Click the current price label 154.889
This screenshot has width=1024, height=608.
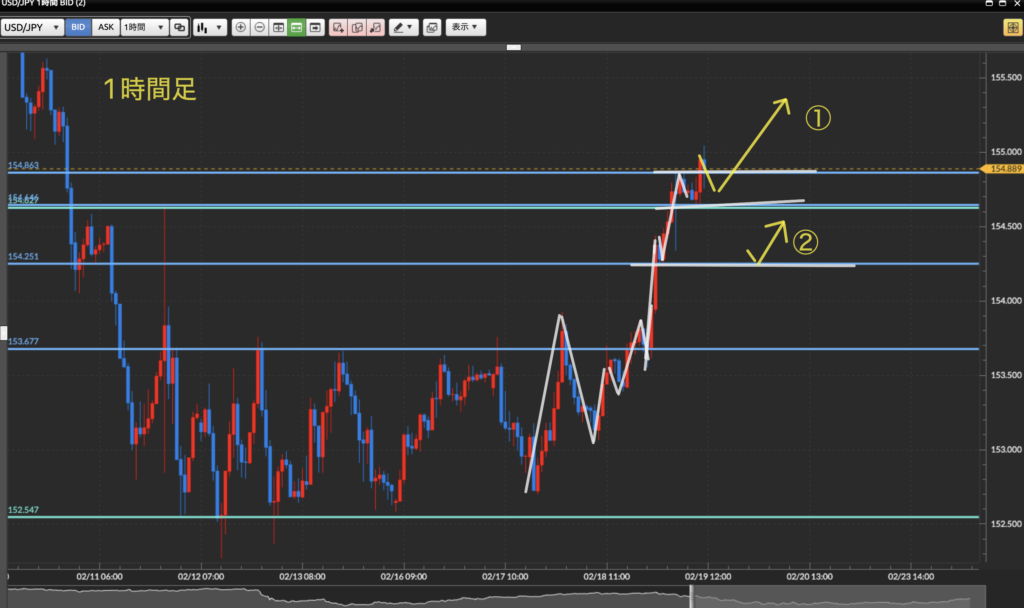(x=1003, y=170)
